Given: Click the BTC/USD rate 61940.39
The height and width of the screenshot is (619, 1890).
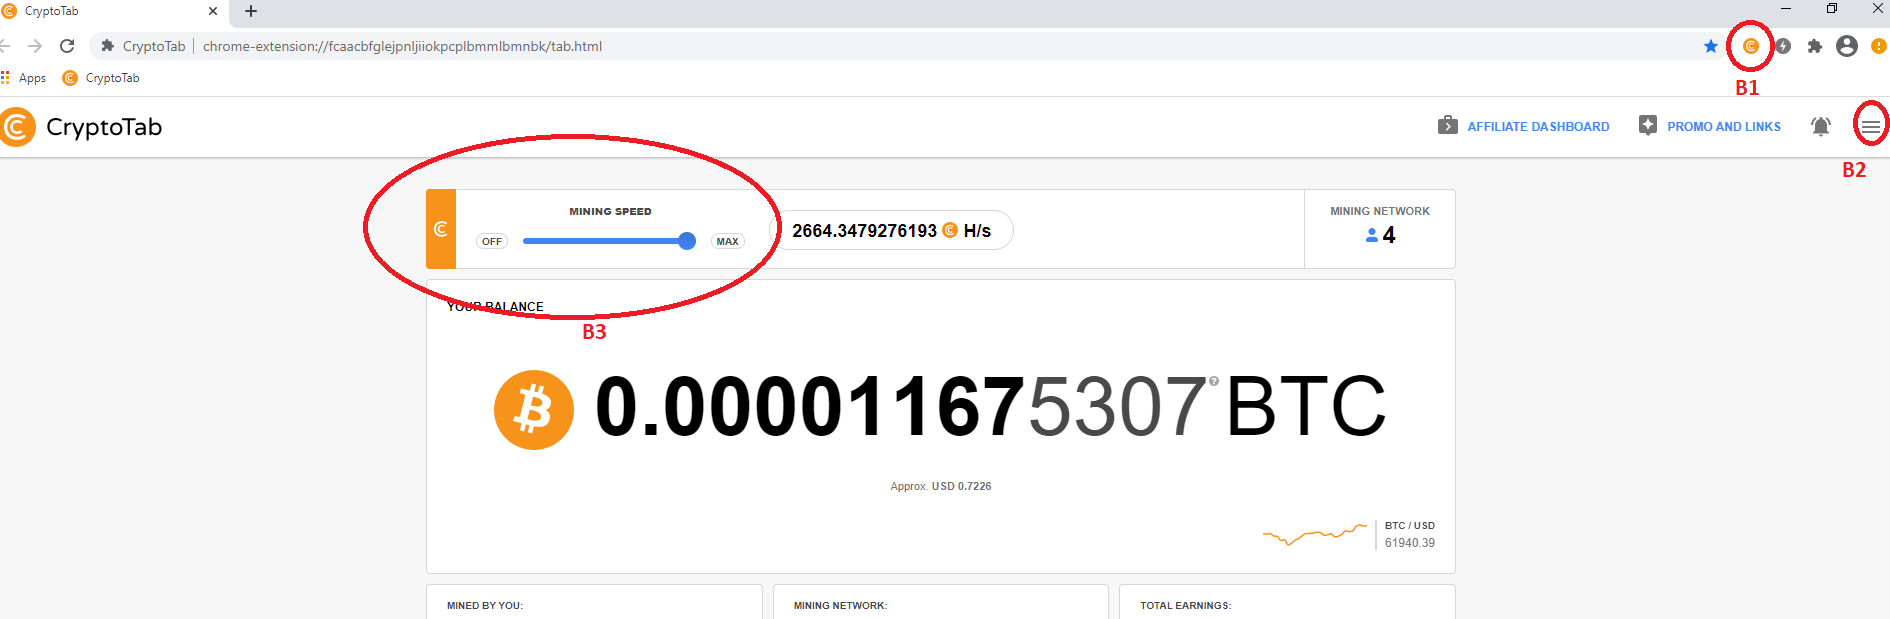Looking at the screenshot, I should 1410,543.
